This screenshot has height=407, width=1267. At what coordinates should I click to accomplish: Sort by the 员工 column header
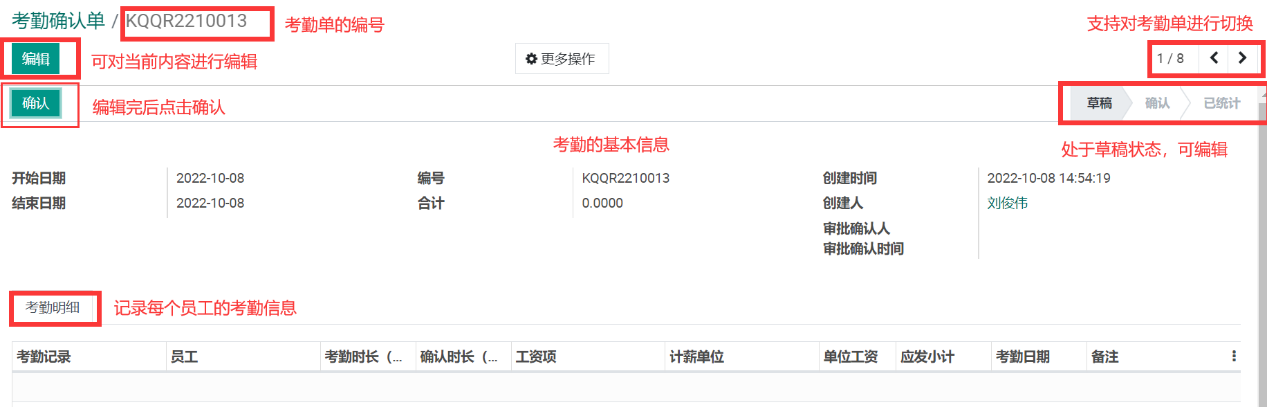184,356
